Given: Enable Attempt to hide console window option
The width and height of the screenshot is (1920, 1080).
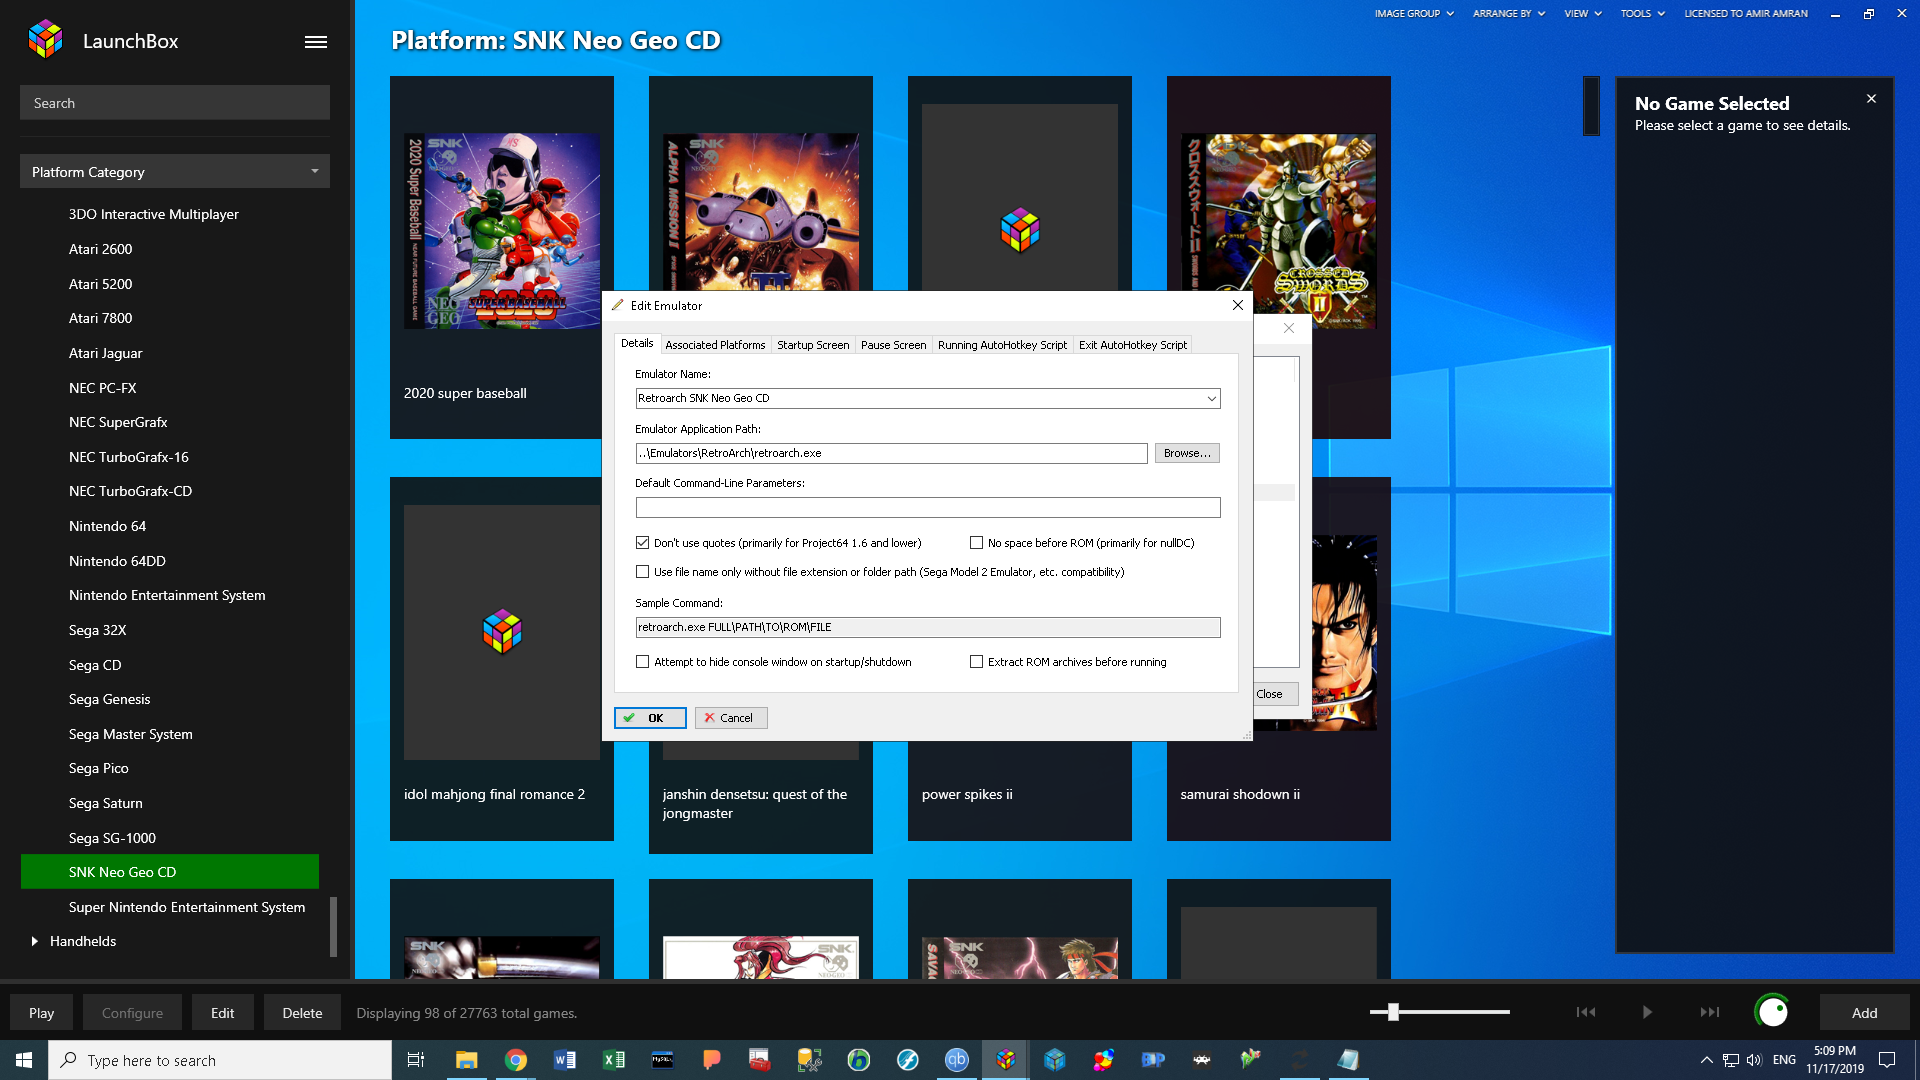Looking at the screenshot, I should tap(643, 662).
